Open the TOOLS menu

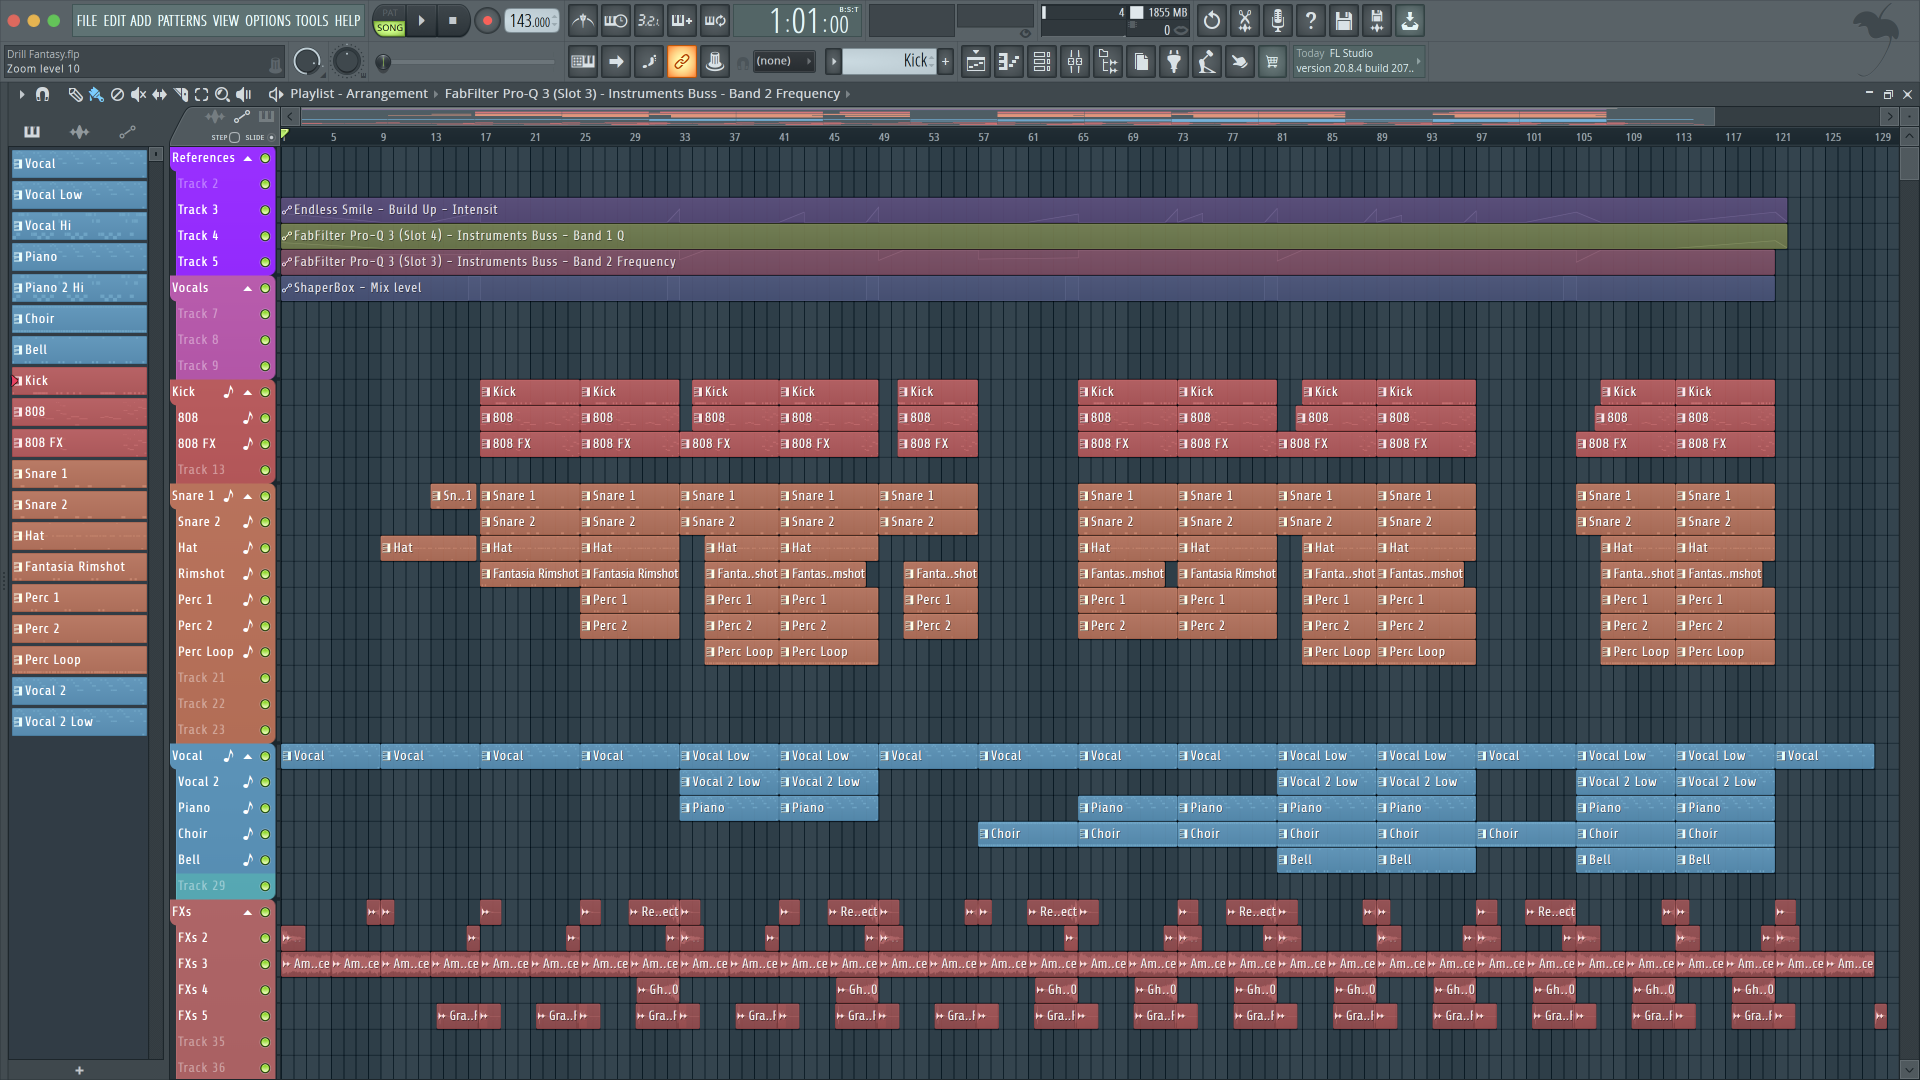click(312, 20)
